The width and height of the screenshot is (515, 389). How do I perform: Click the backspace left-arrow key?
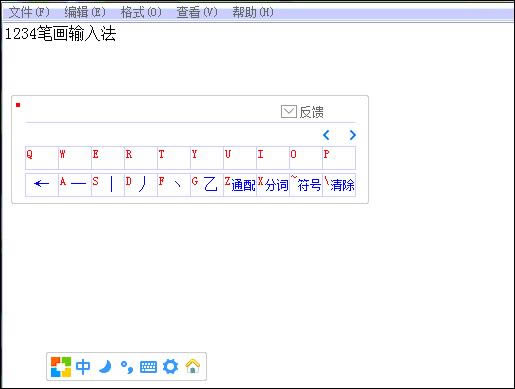(x=42, y=185)
